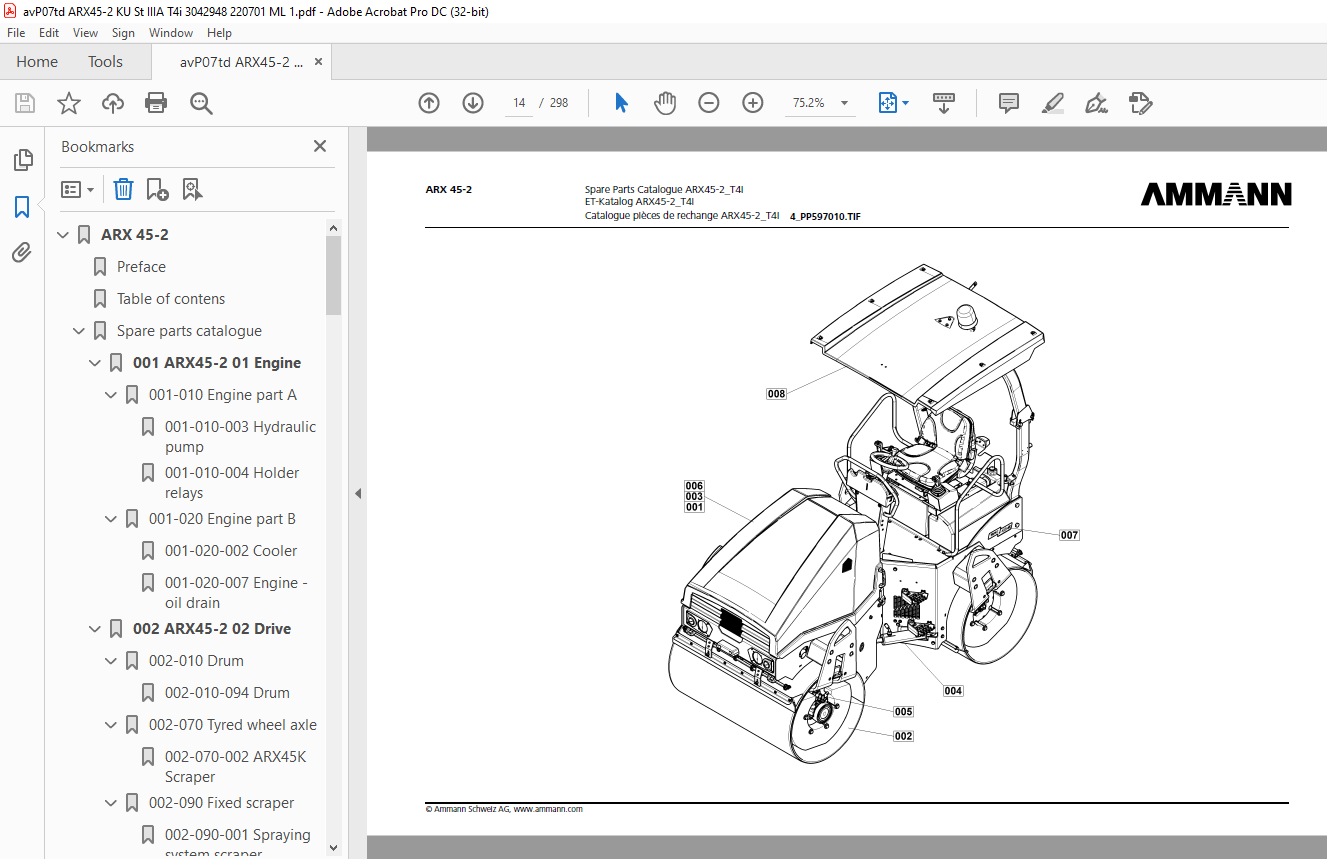Collapse the 002-010 Drum bookmark

click(111, 661)
